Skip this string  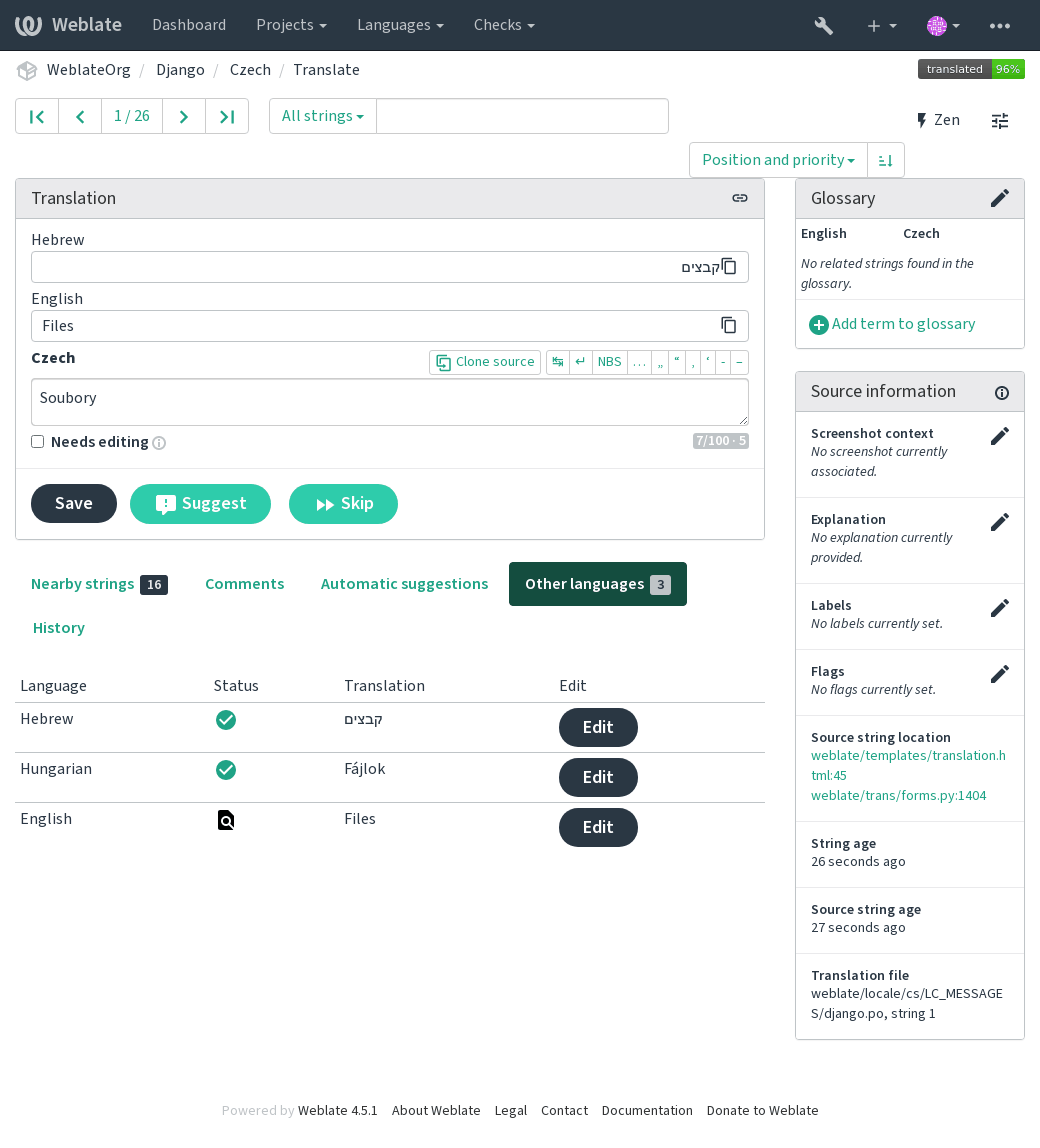coord(343,504)
